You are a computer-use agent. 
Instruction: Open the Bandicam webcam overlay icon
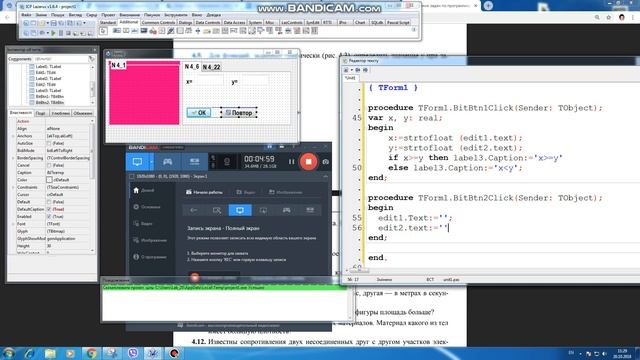[x=227, y=162]
